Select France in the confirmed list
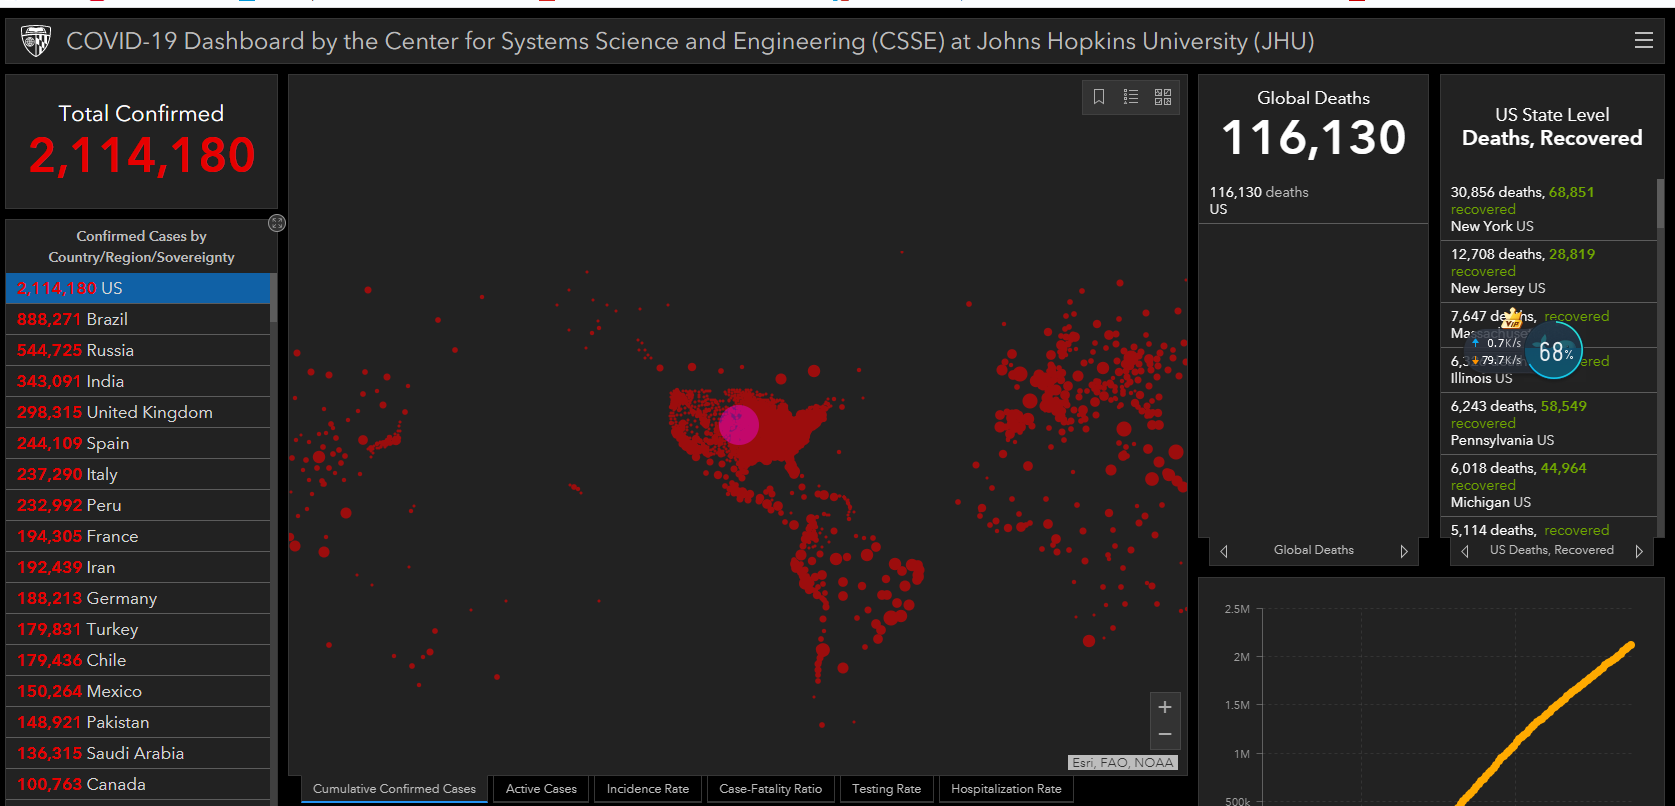1675x806 pixels. (x=138, y=536)
